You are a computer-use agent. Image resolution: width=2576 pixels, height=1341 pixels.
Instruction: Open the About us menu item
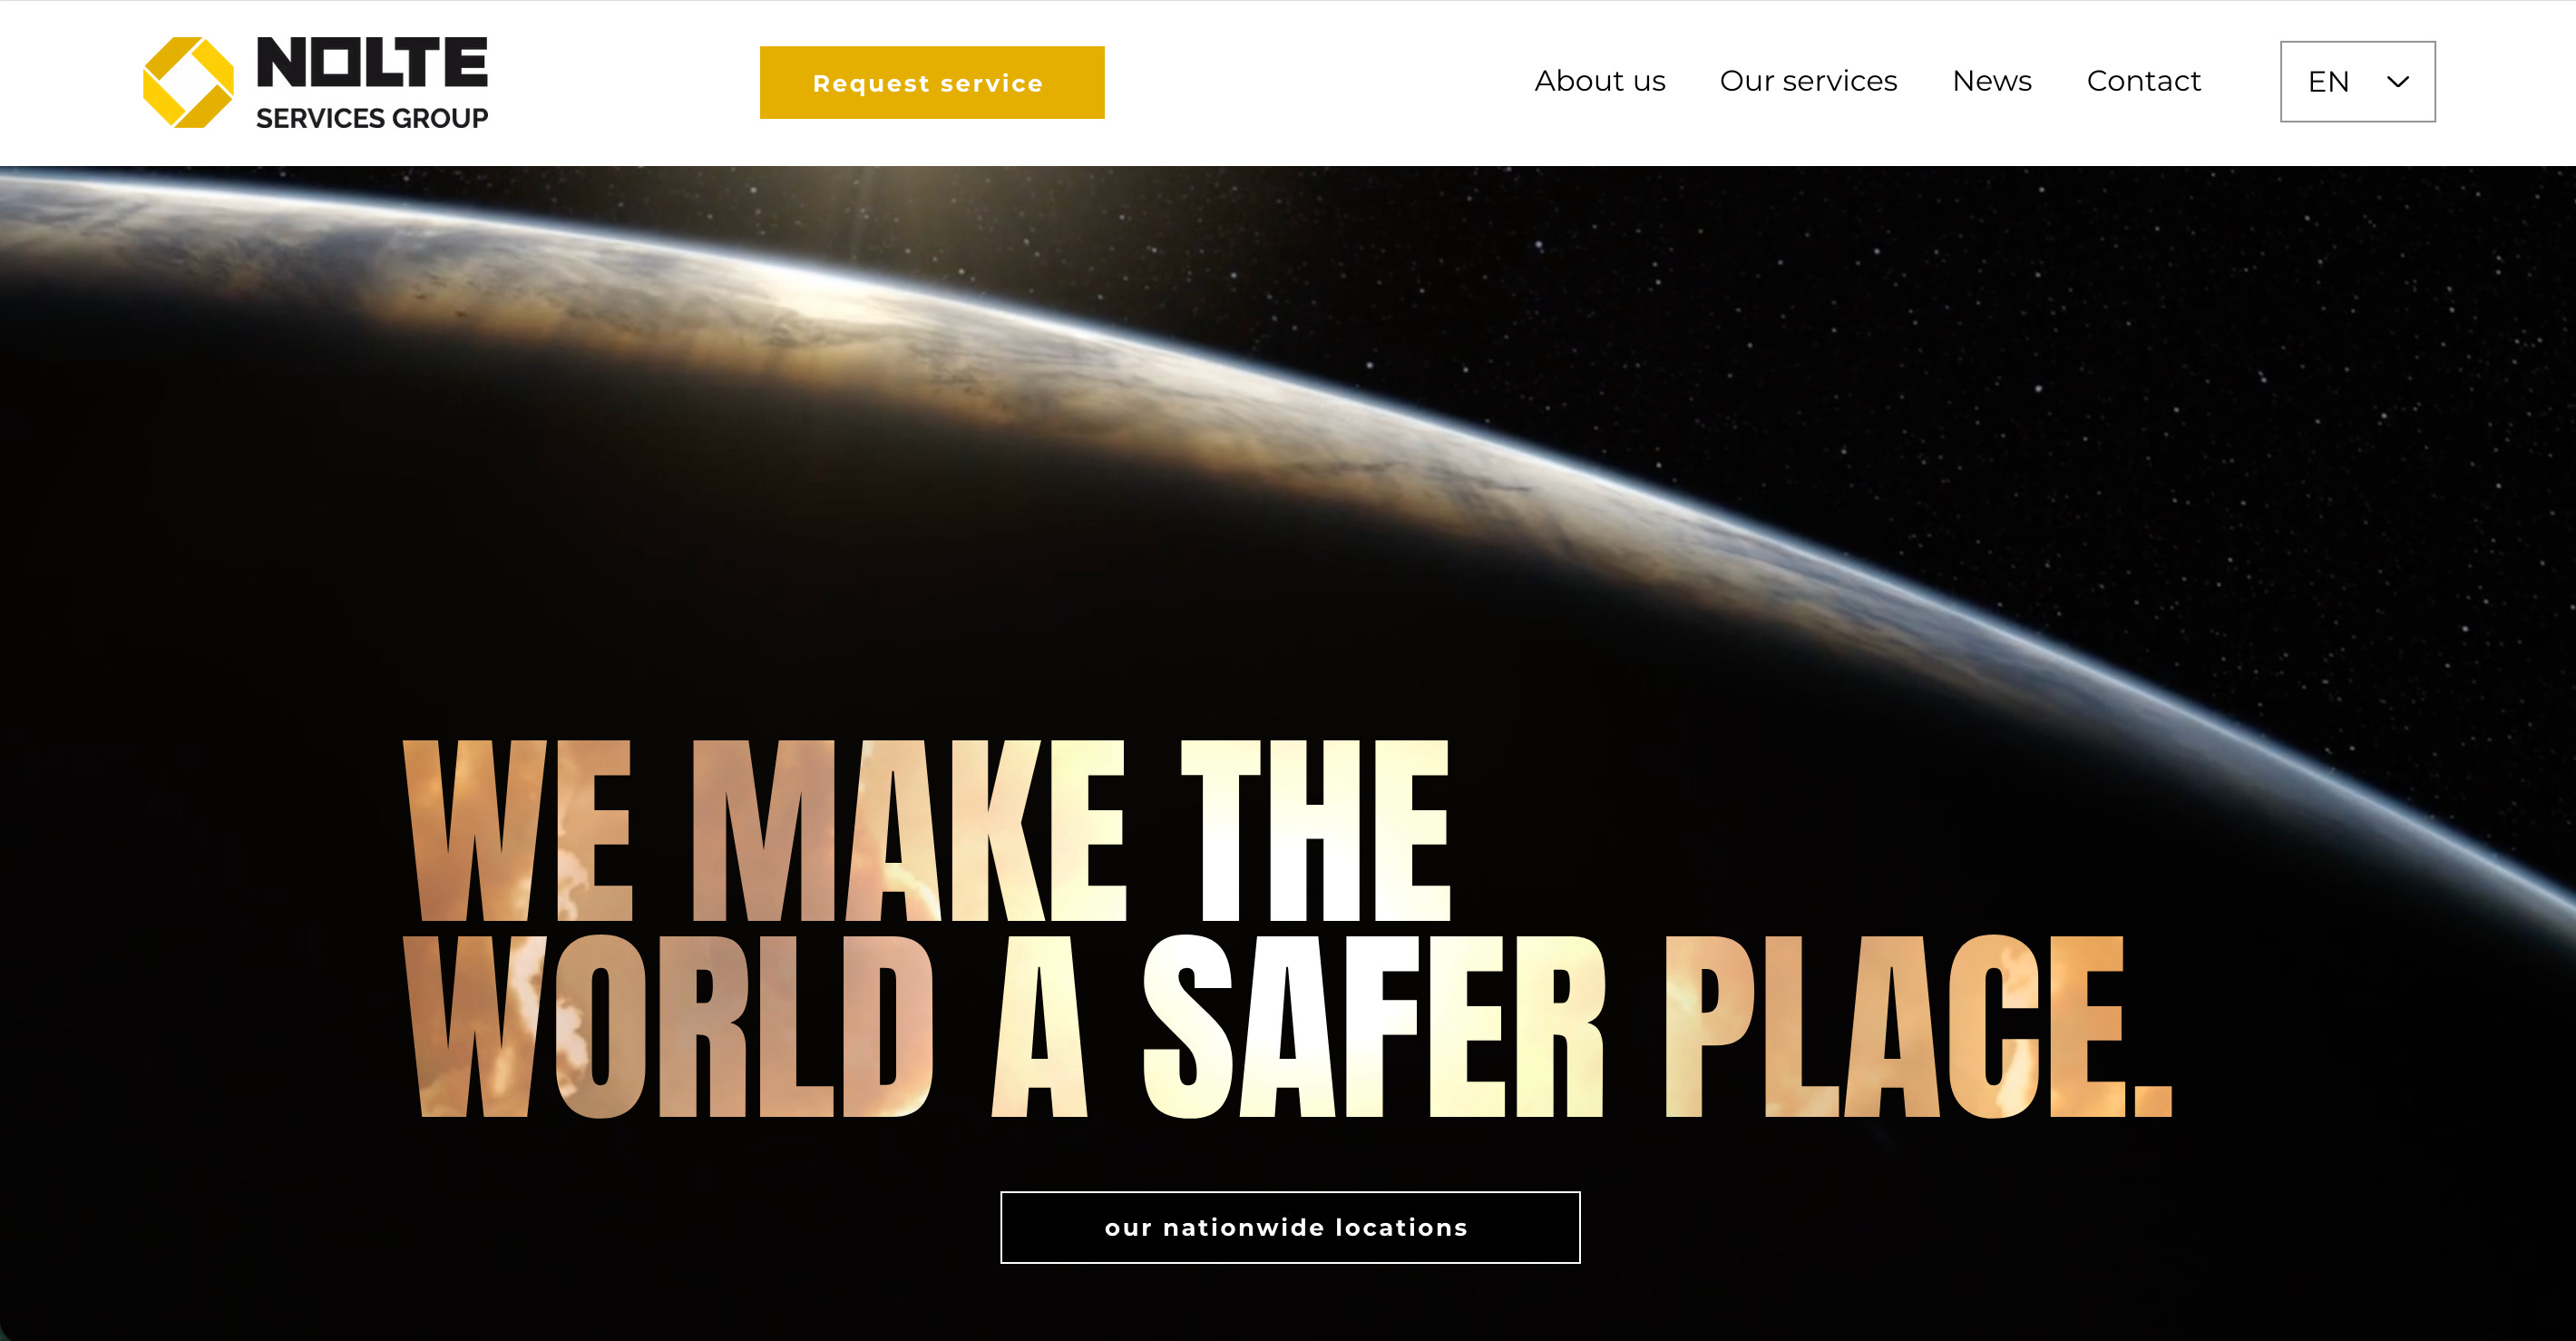pyautogui.click(x=1600, y=81)
